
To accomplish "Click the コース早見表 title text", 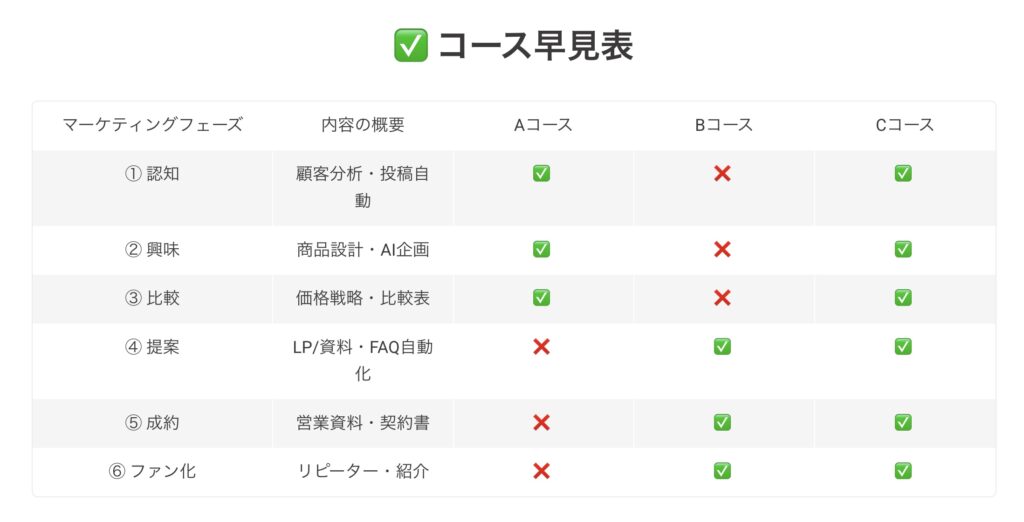I will tap(536, 46).
